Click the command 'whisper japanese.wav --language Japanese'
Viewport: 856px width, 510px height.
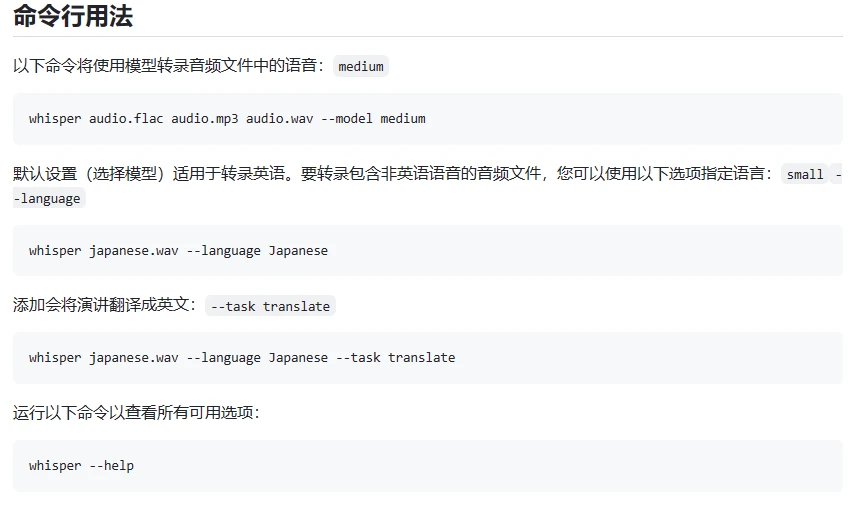pyautogui.click(x=179, y=251)
